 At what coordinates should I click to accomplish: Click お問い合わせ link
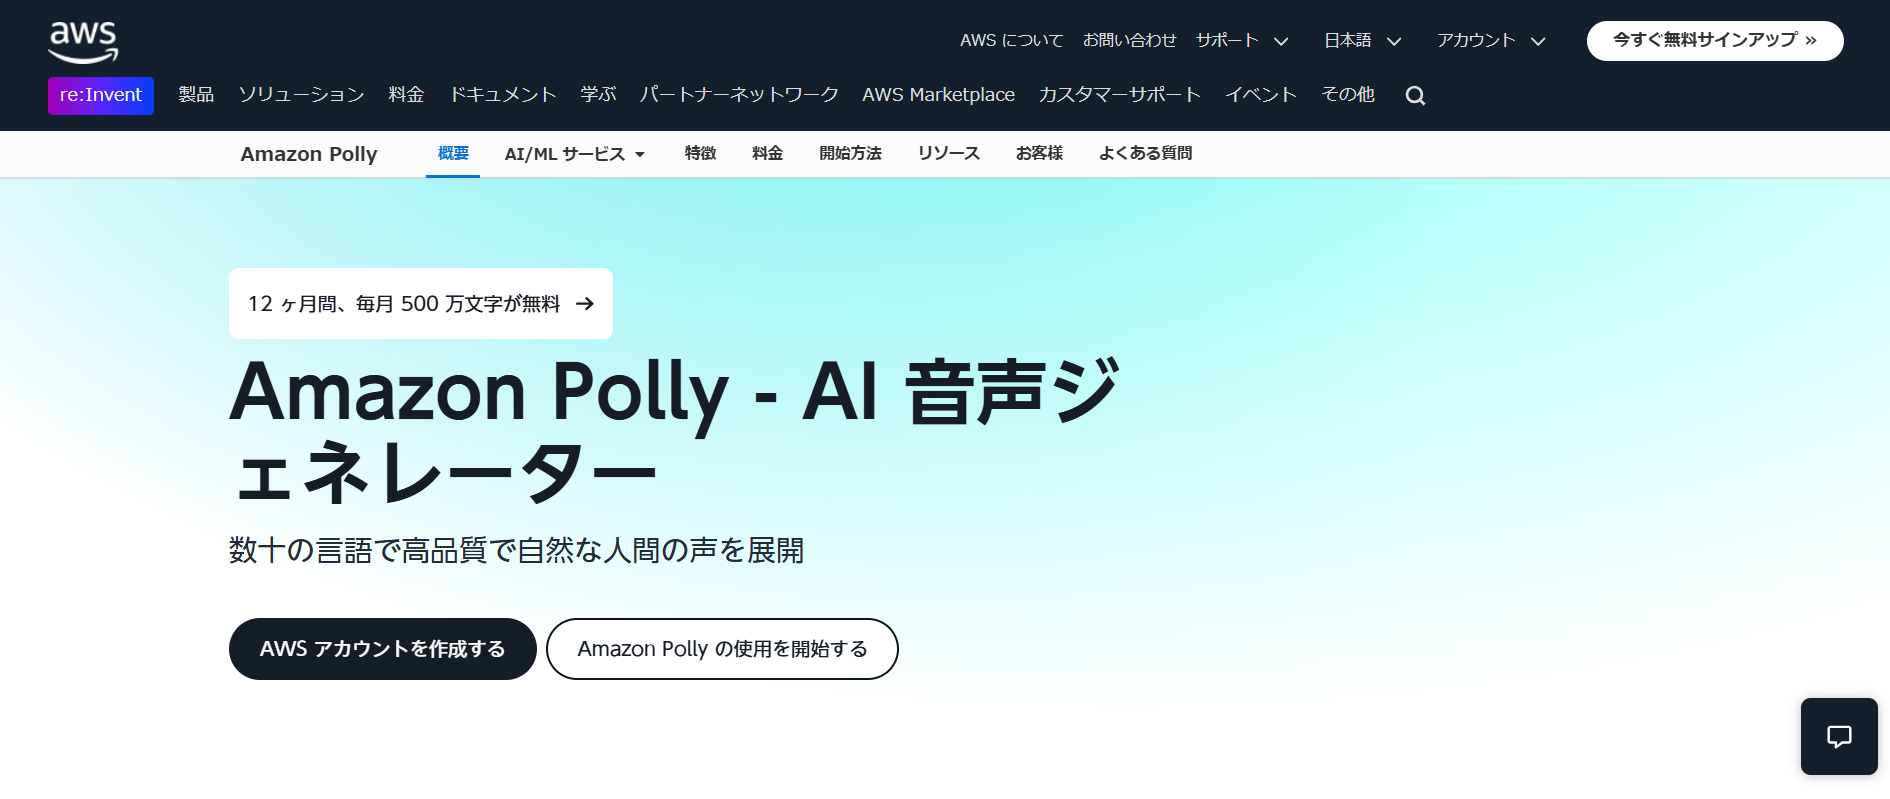1129,40
